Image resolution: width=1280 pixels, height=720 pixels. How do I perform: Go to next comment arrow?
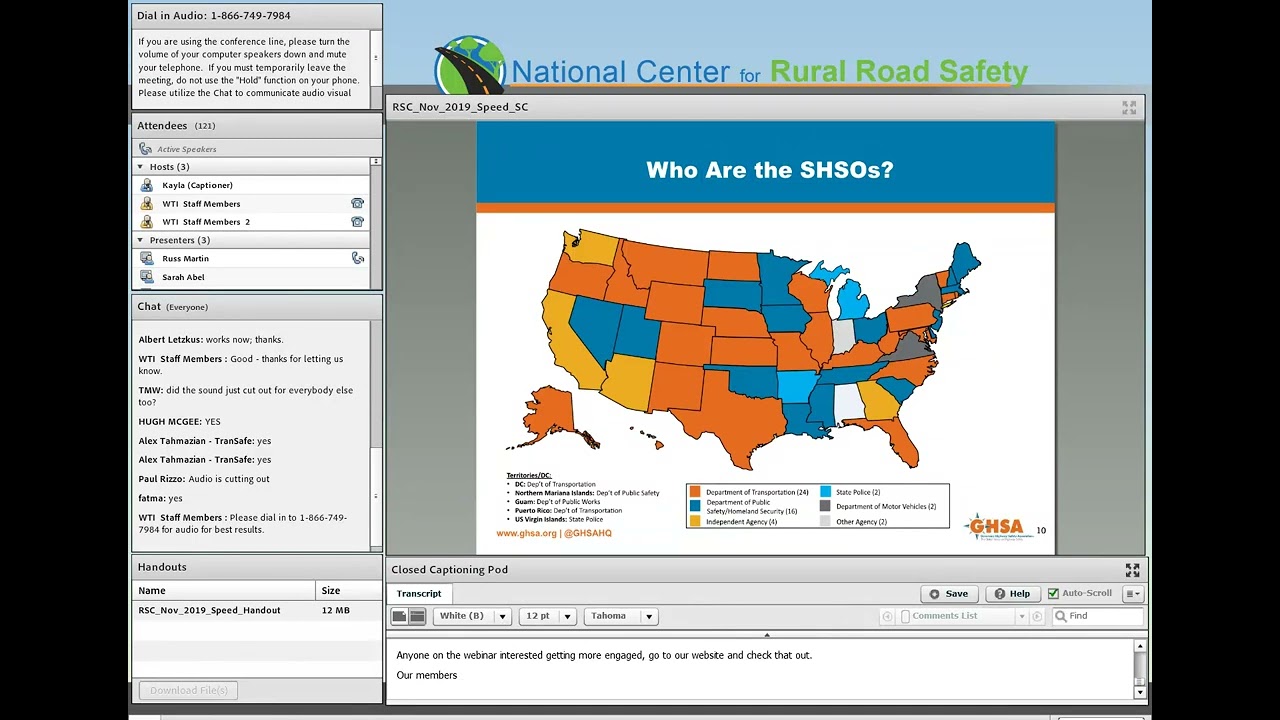[1037, 616]
